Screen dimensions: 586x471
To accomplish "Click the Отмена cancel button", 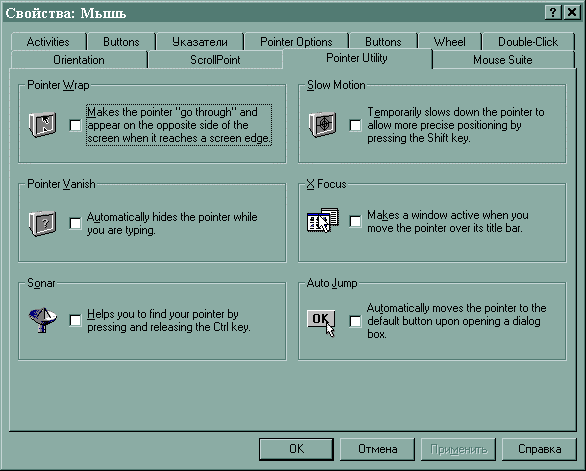I will [377, 449].
